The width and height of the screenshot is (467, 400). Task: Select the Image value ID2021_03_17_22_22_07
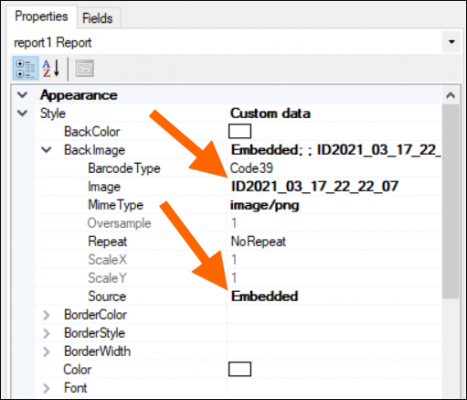click(314, 186)
